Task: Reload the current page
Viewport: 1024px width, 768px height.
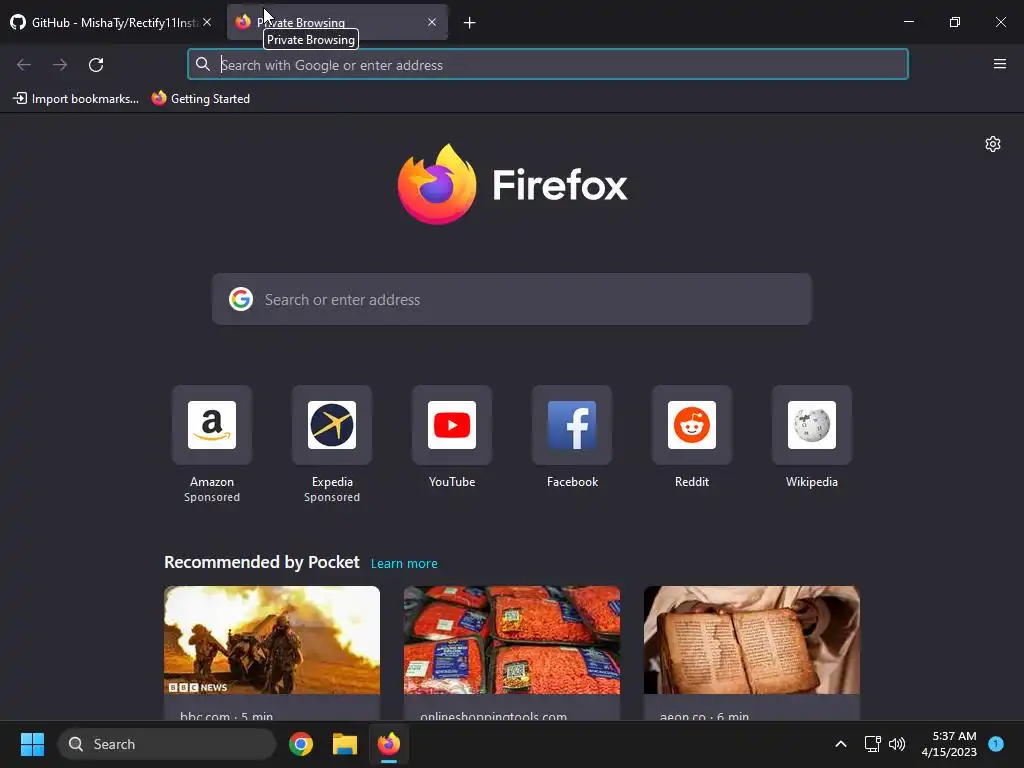Action: pyautogui.click(x=96, y=65)
